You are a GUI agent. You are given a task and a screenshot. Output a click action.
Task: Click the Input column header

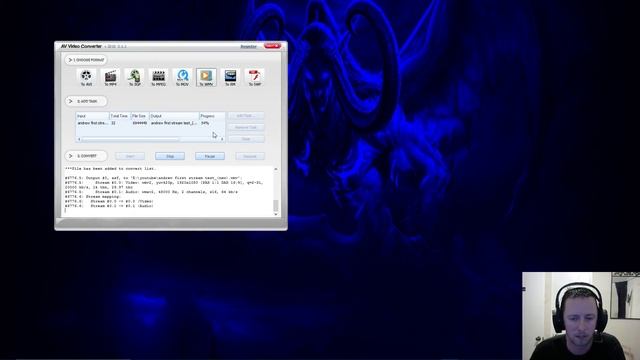(92, 116)
